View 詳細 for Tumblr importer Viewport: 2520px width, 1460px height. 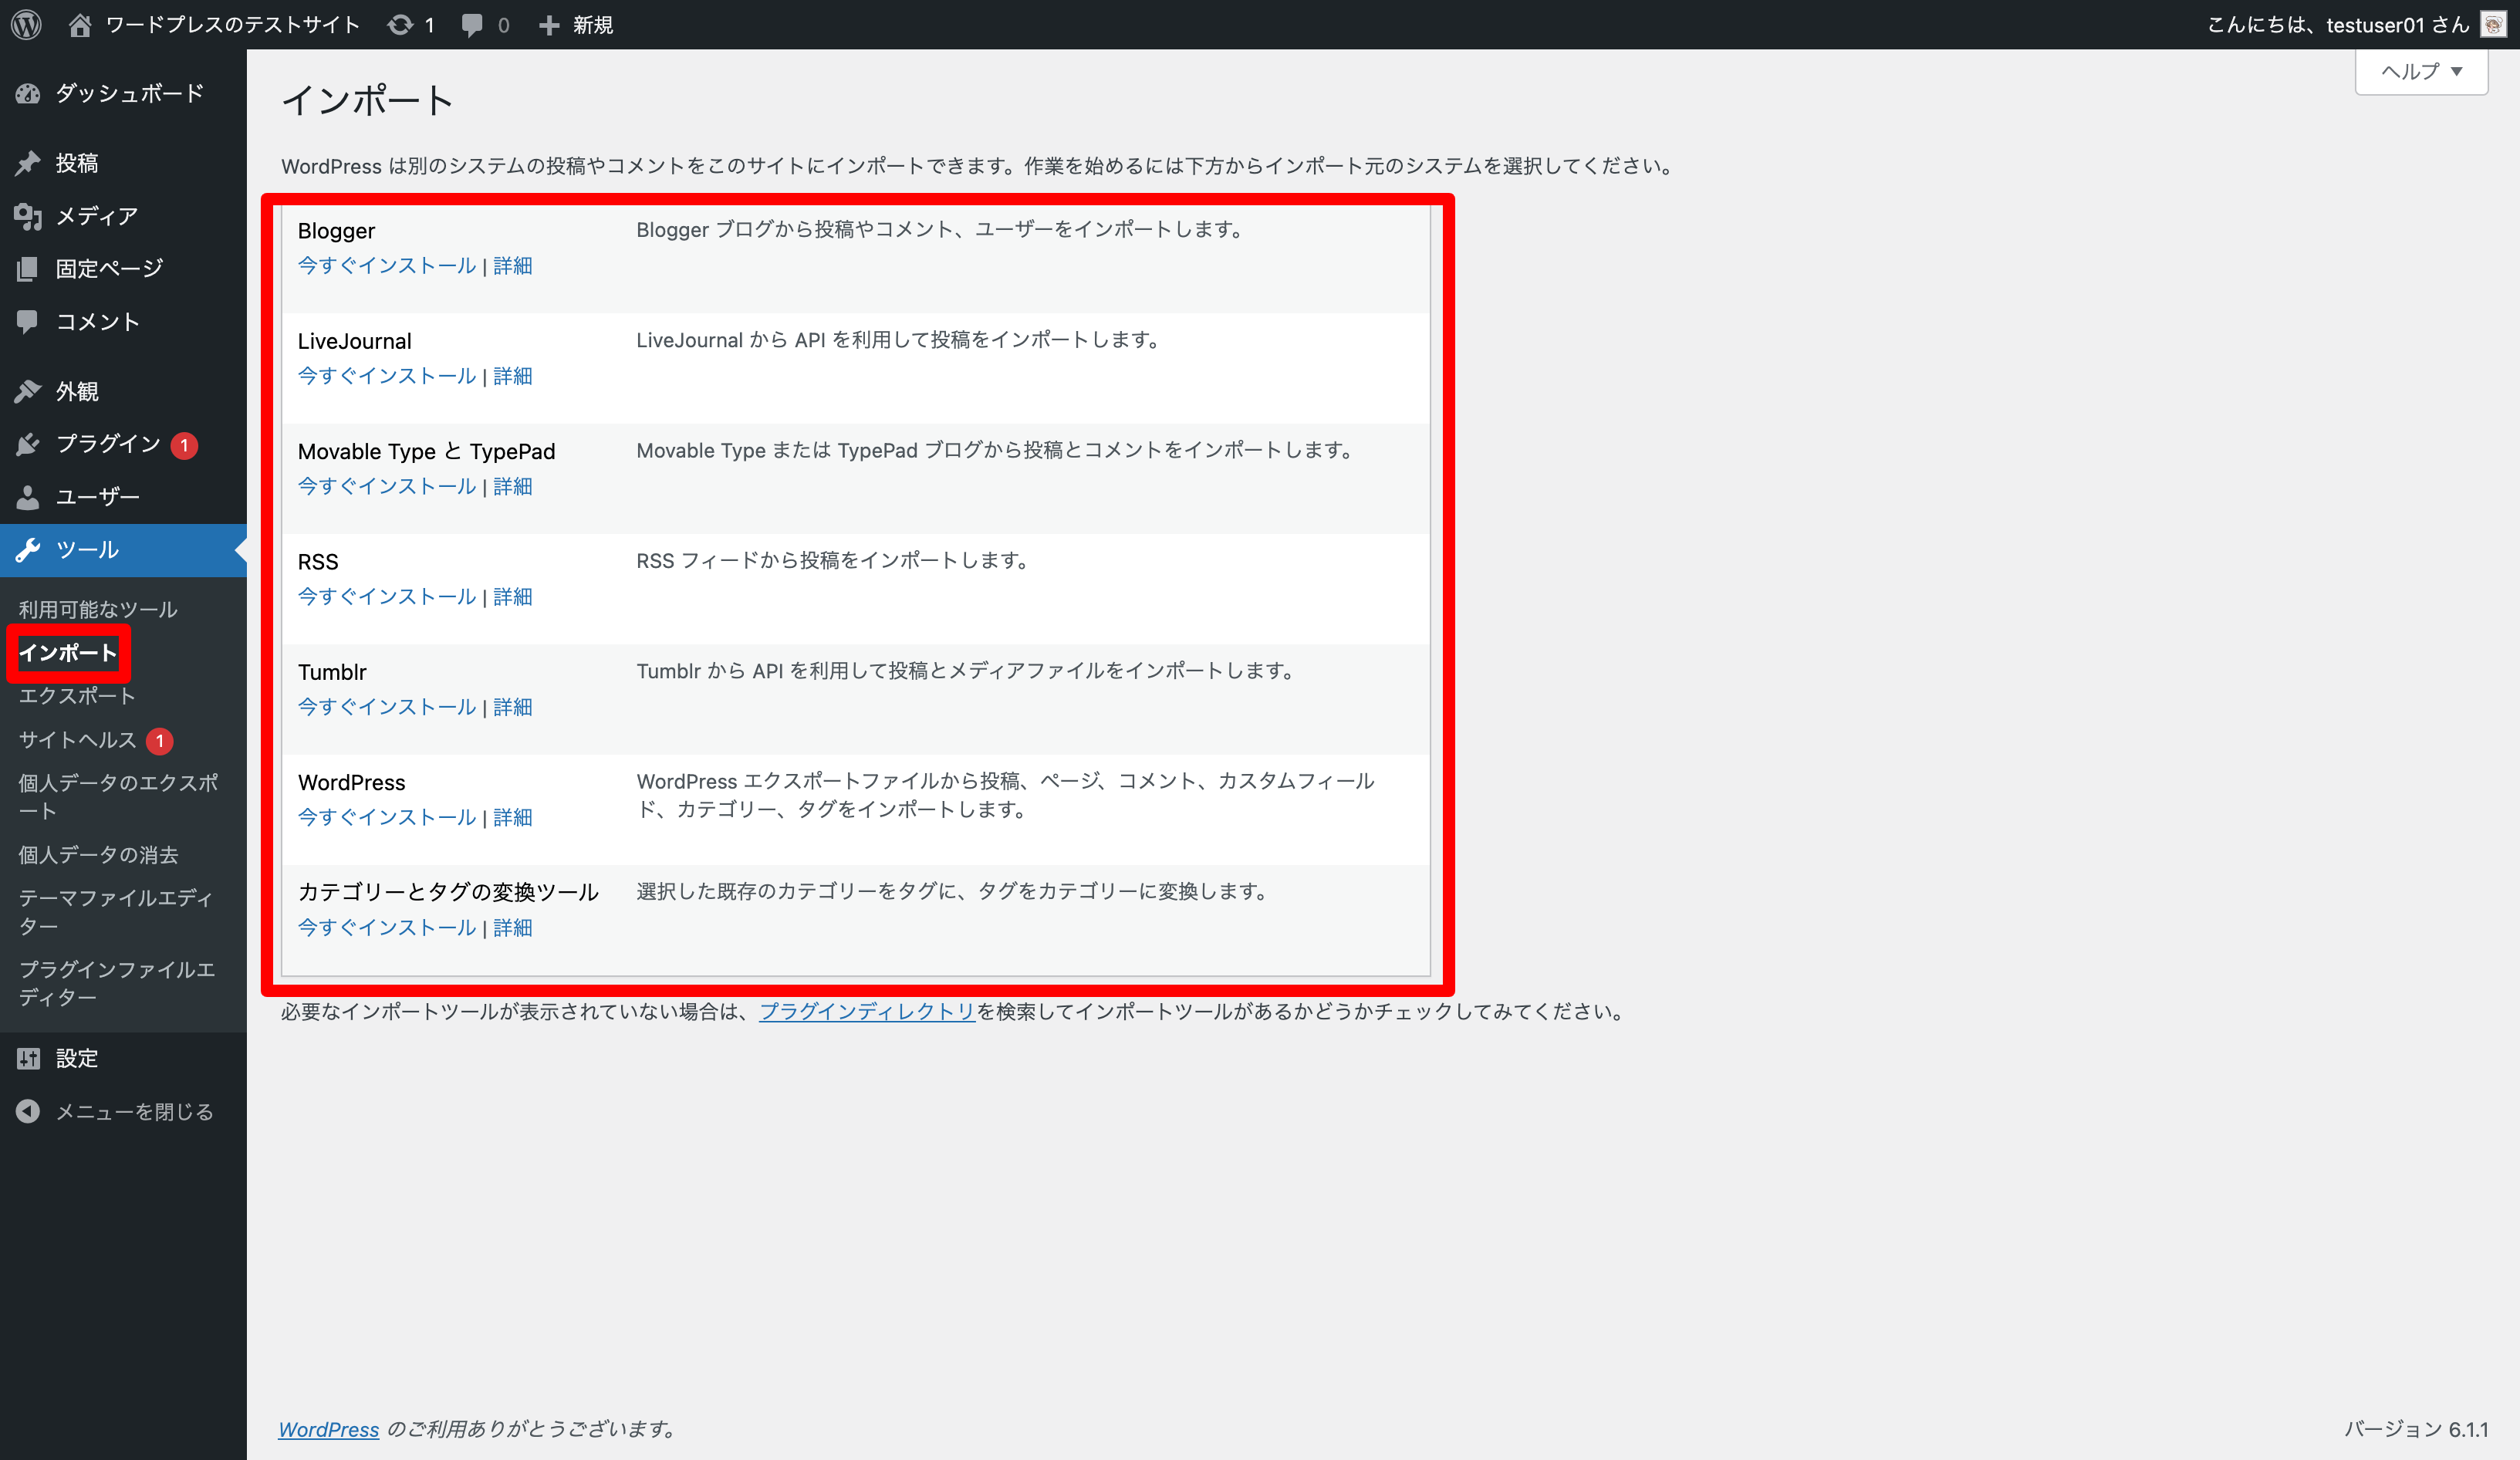click(513, 707)
